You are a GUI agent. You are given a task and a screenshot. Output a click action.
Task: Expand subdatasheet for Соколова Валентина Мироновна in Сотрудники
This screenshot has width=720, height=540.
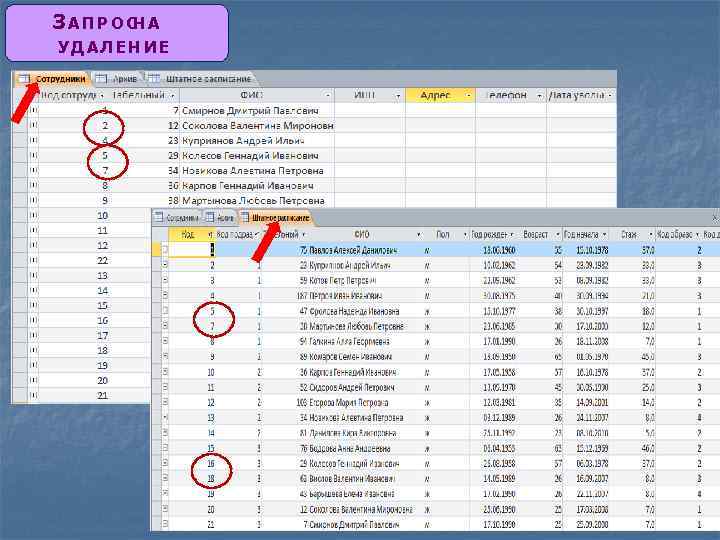tap(33, 125)
